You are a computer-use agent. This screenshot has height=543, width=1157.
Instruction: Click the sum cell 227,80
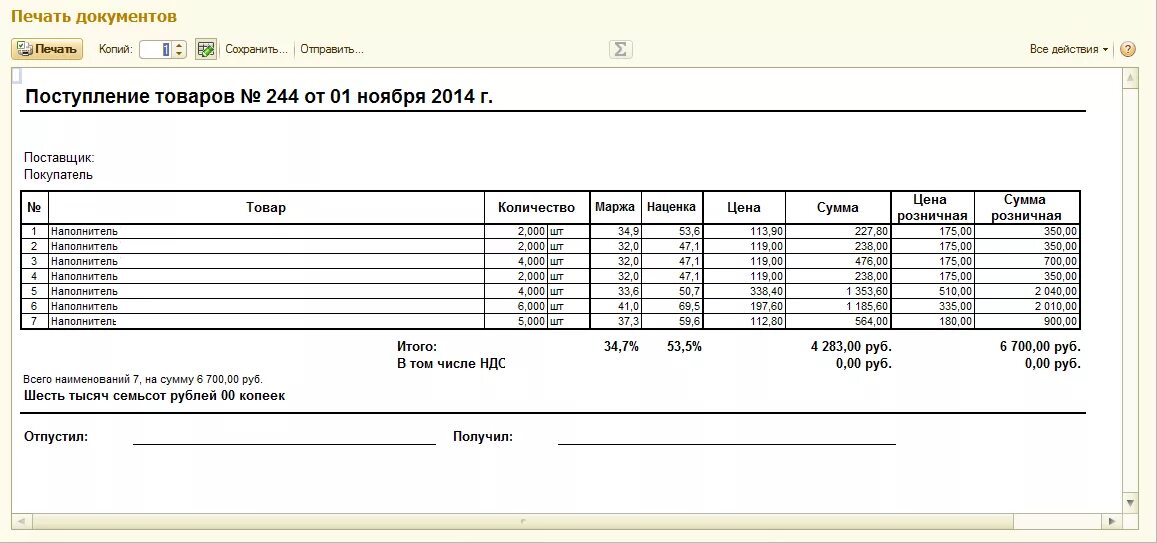coord(837,231)
